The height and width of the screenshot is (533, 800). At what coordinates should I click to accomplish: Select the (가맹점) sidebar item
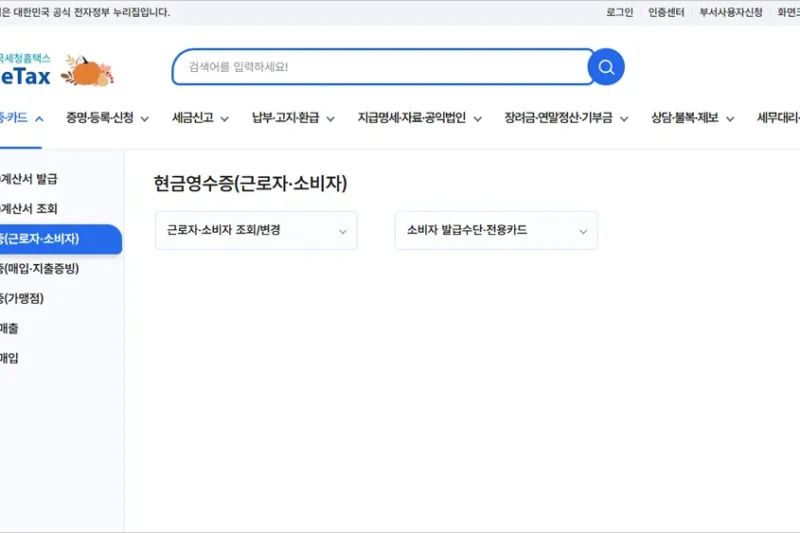pyautogui.click(x=22, y=298)
